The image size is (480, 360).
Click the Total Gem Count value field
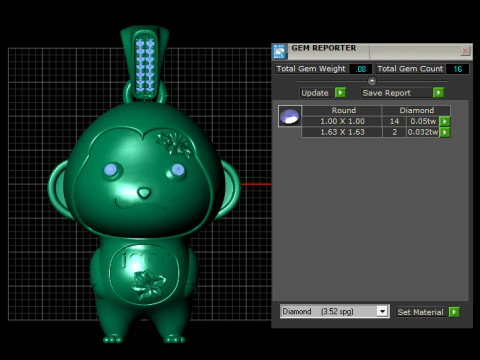click(x=457, y=69)
